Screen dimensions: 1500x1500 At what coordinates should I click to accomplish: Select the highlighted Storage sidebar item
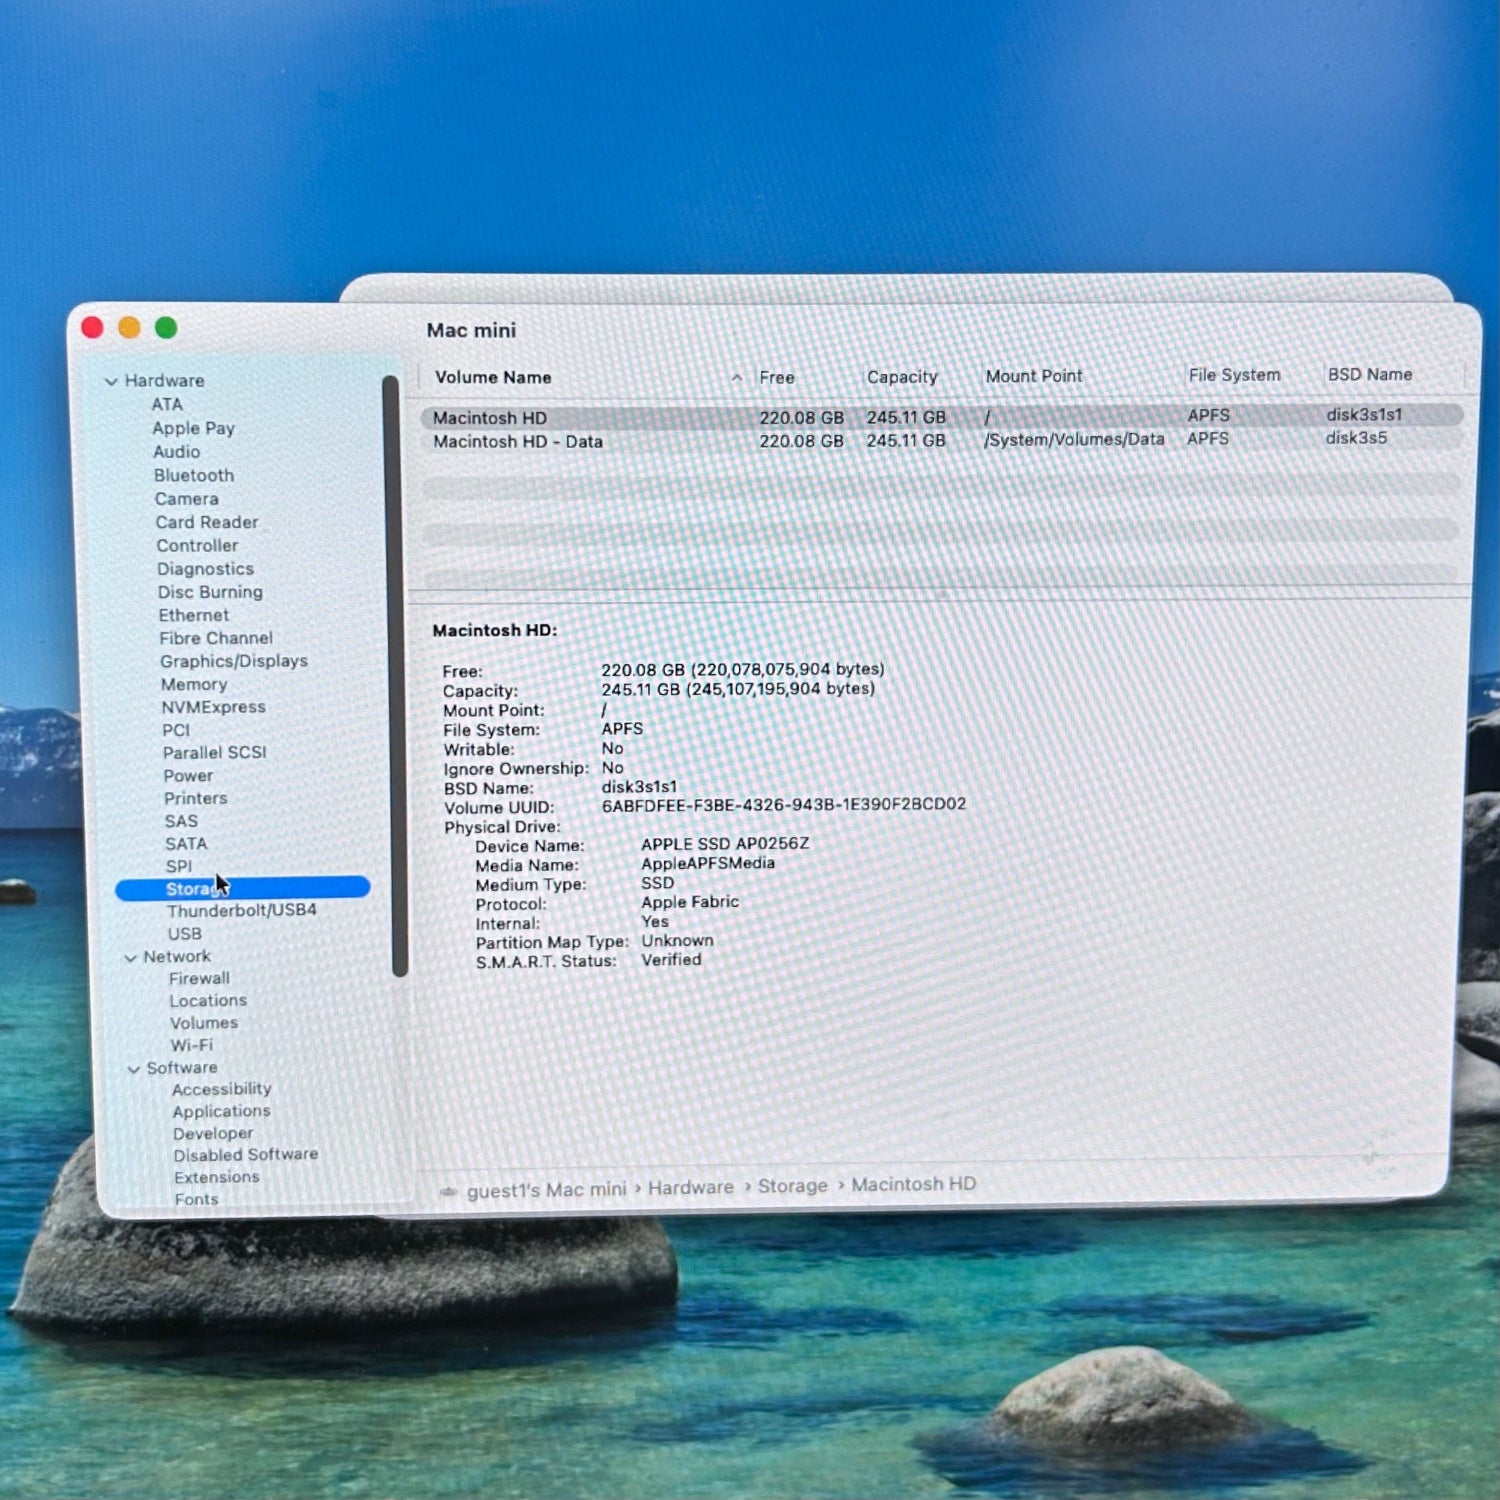coord(243,888)
